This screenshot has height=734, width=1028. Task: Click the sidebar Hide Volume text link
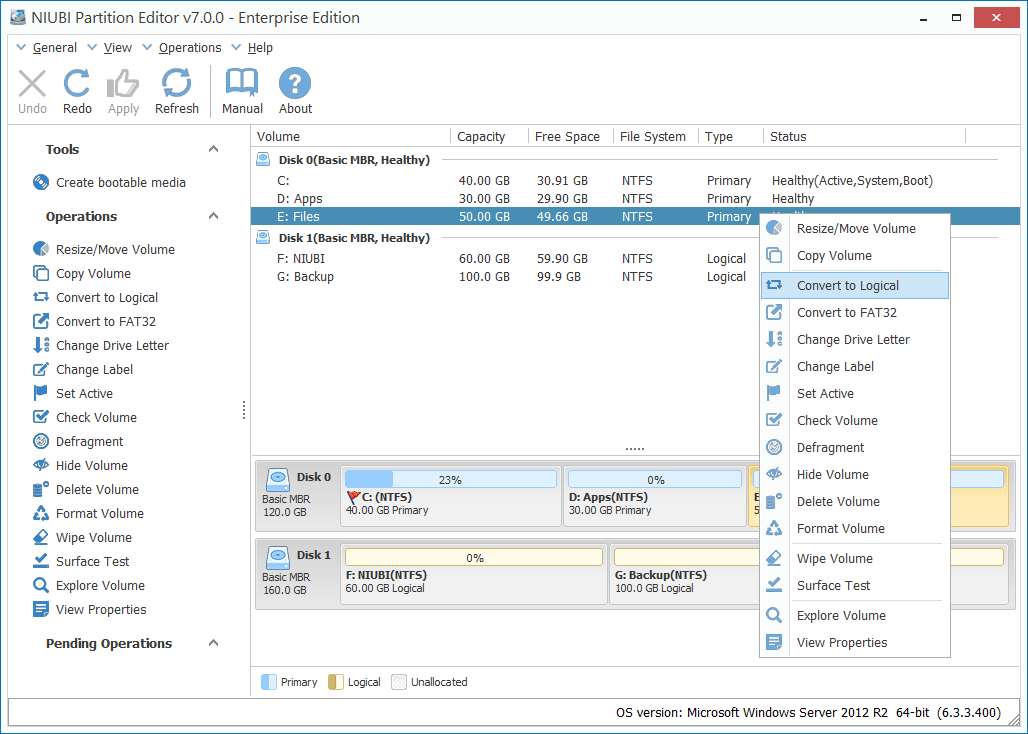click(92, 465)
